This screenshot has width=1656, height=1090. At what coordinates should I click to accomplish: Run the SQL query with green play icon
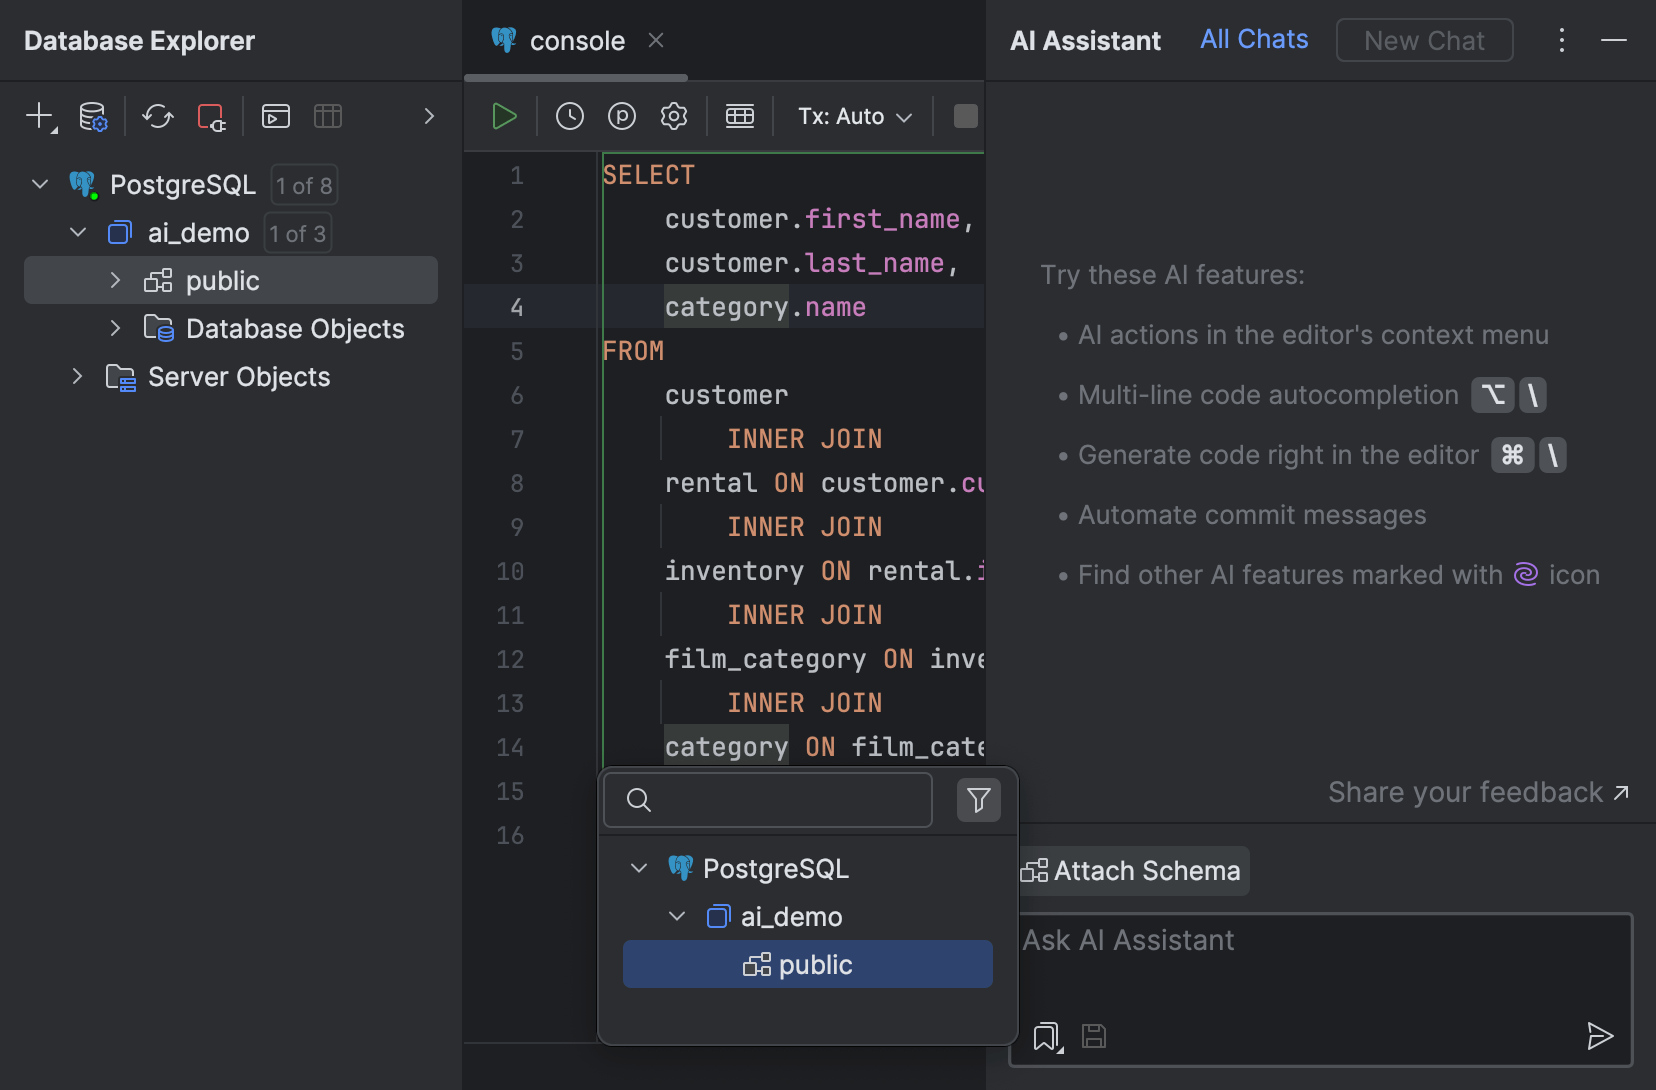coord(503,115)
